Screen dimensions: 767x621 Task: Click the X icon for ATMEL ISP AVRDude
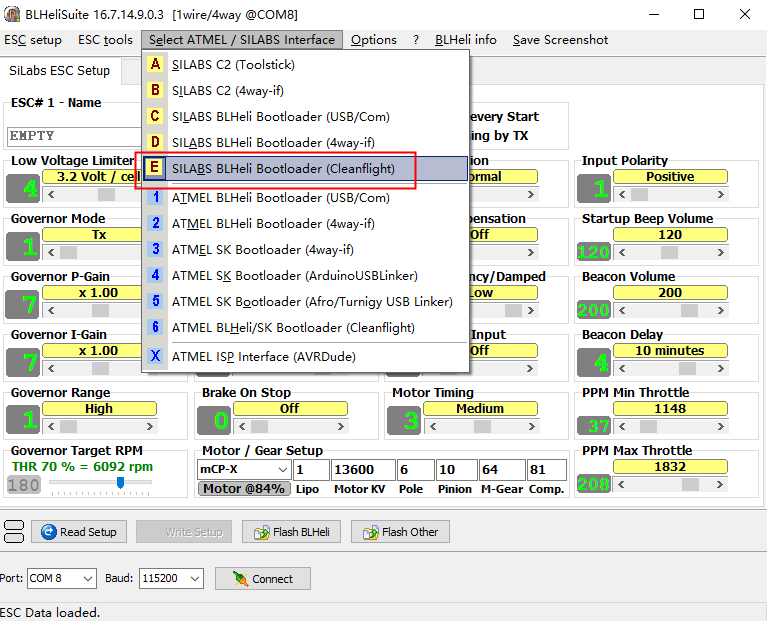[155, 356]
